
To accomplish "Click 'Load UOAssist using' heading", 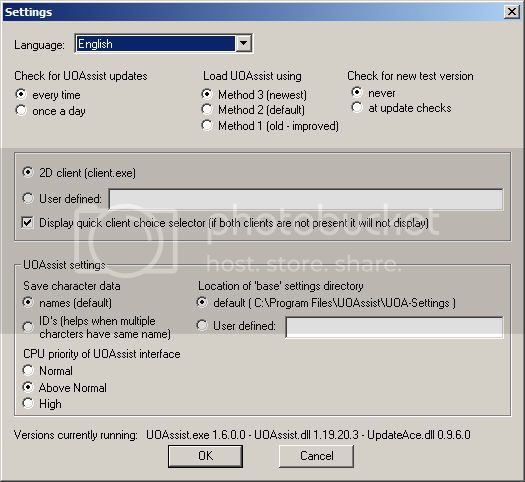I will point(252,76).
